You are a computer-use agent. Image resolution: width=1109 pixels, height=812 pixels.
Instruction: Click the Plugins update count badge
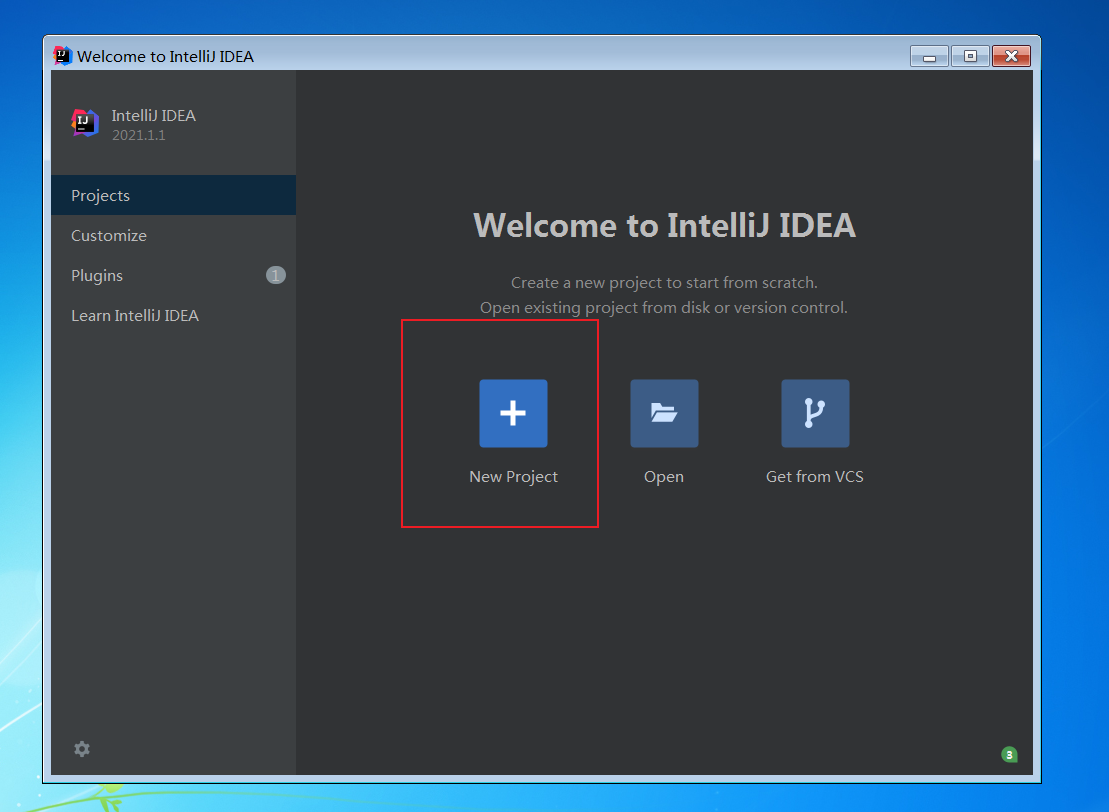tap(276, 275)
